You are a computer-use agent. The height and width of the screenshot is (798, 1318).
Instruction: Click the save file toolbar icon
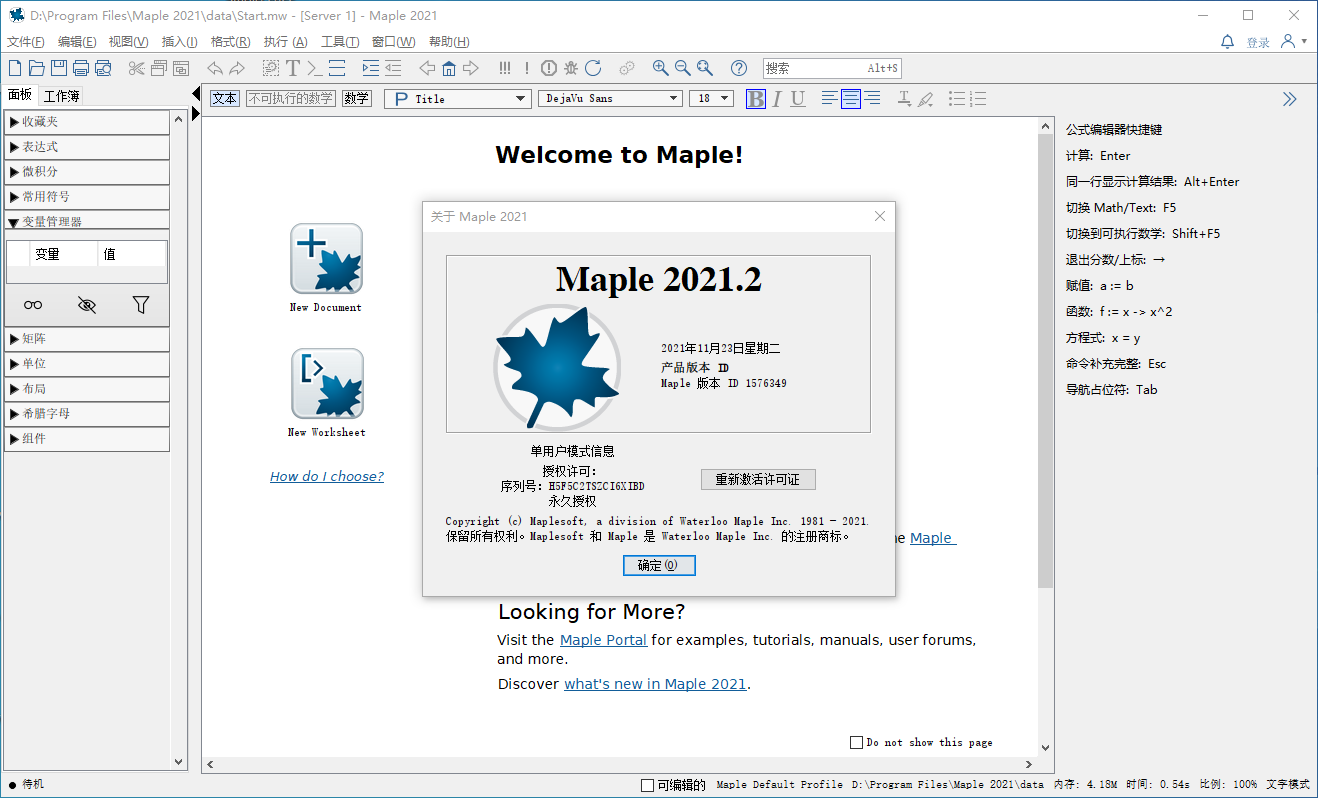click(x=59, y=68)
